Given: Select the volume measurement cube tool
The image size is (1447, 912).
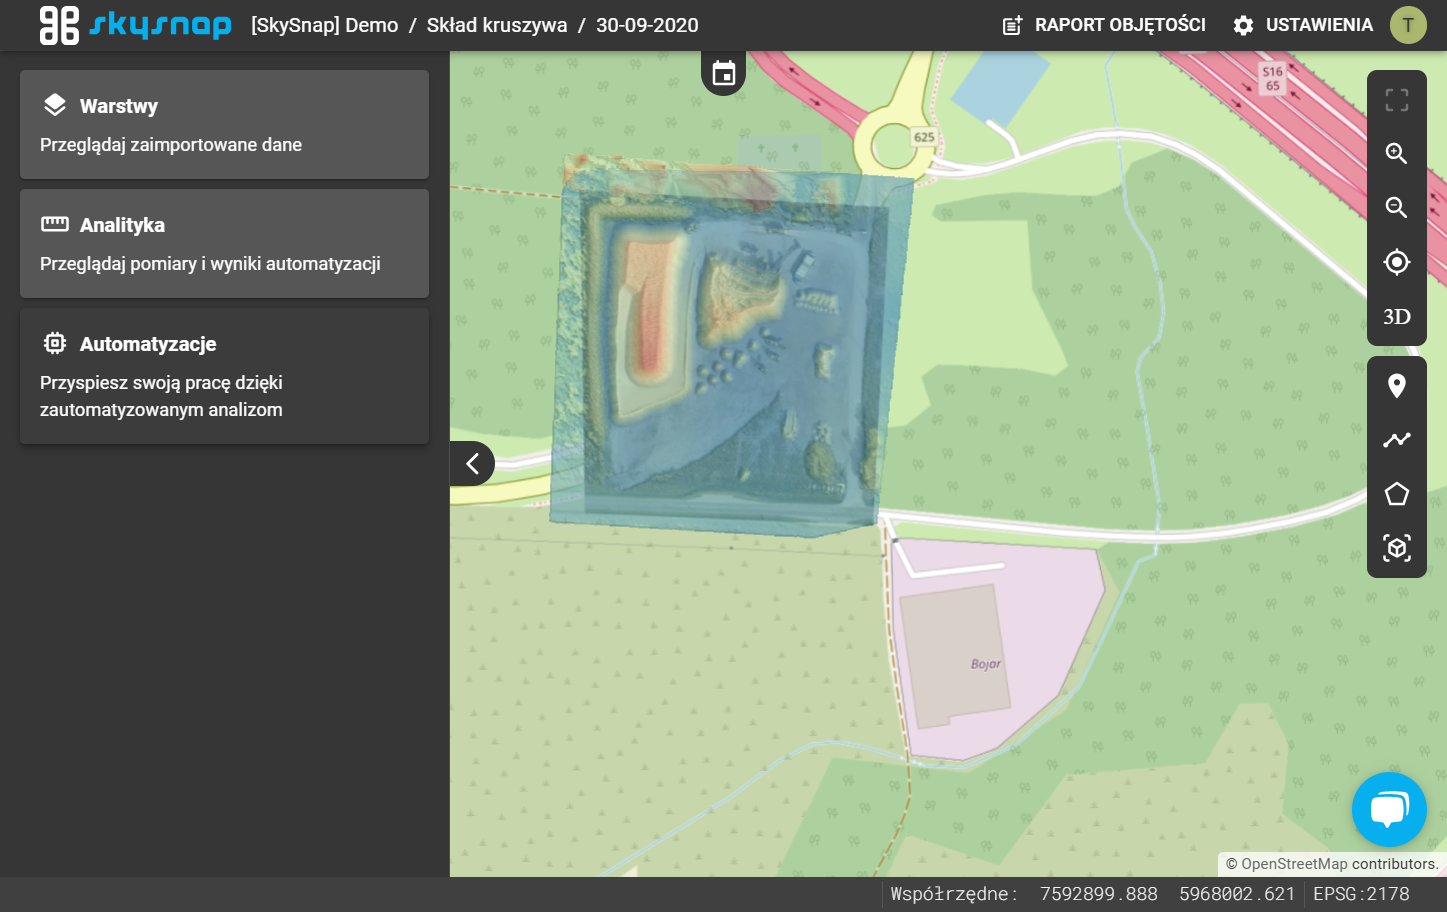Looking at the screenshot, I should coord(1397,548).
